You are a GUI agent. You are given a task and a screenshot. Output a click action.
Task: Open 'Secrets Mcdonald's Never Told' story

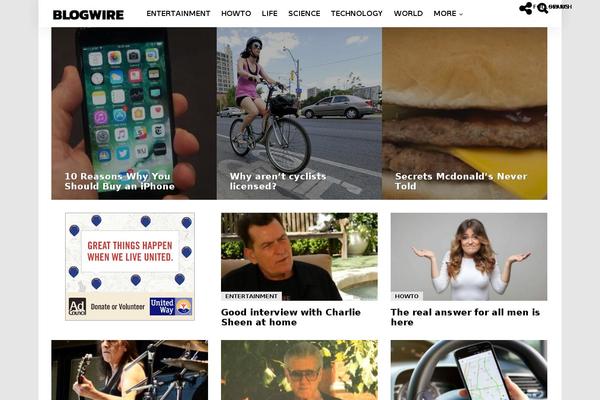(x=461, y=181)
